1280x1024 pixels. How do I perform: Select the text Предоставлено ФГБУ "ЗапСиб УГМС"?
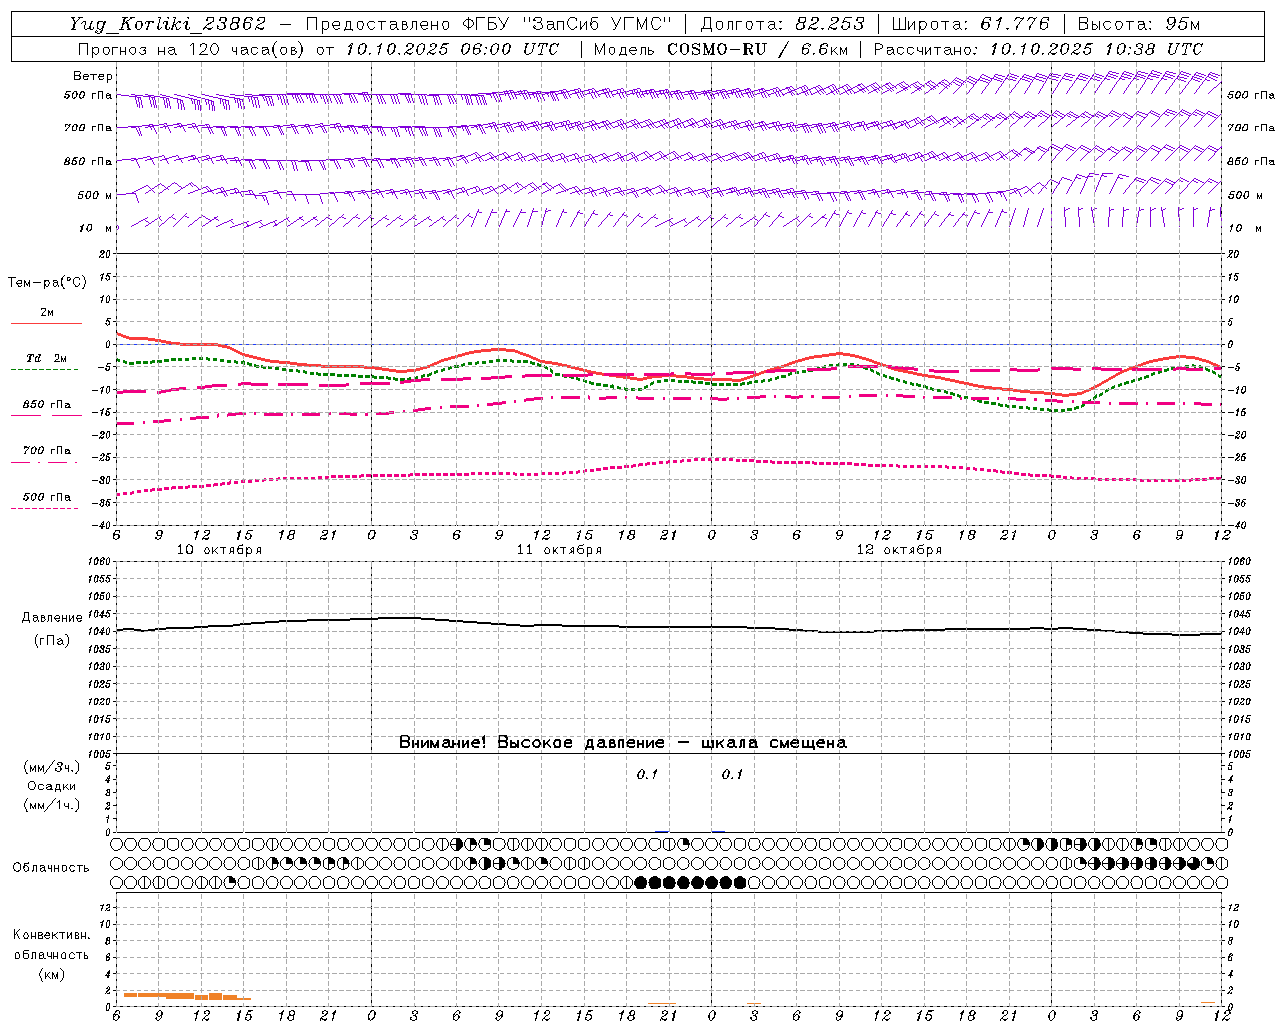click(x=488, y=24)
